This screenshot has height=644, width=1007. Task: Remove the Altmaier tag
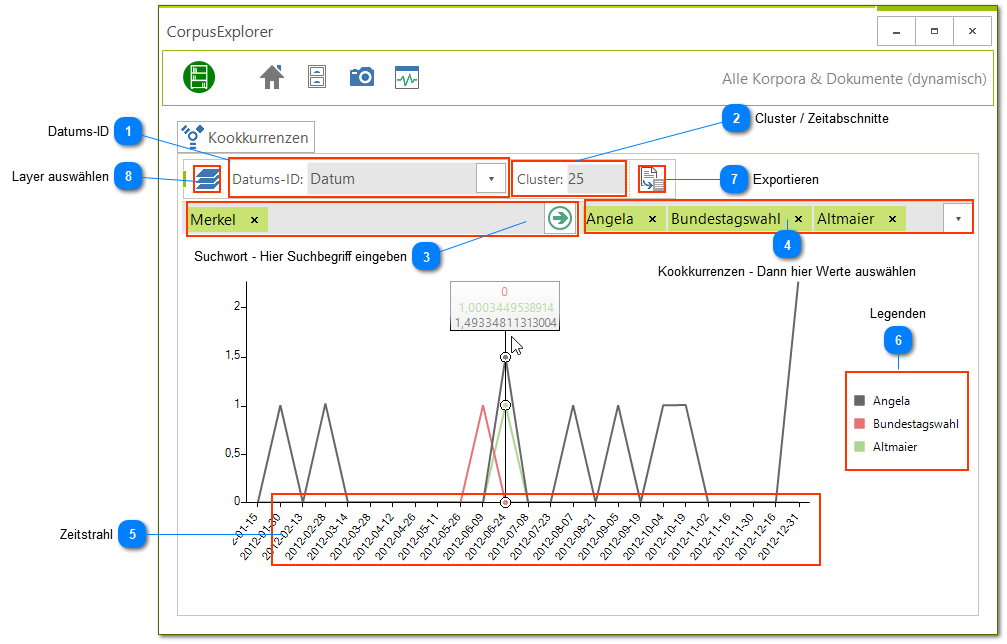tap(893, 219)
